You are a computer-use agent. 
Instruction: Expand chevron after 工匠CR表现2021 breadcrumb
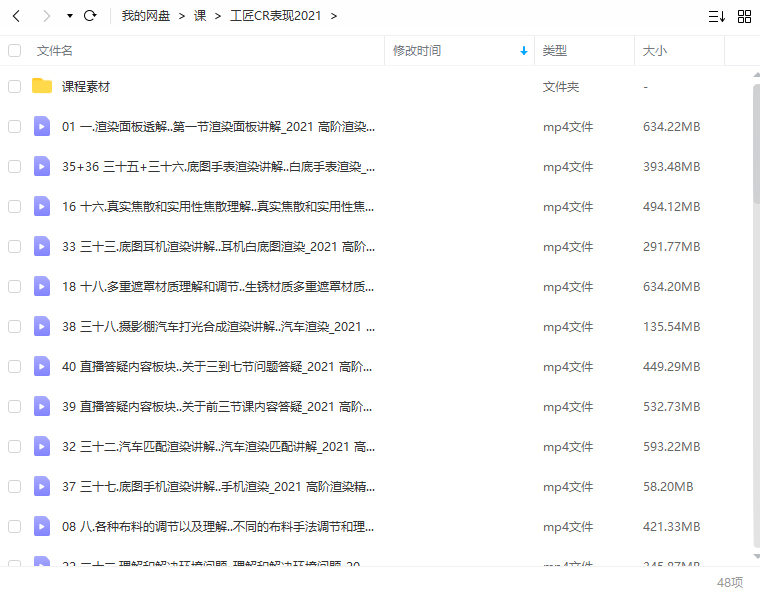[333, 16]
